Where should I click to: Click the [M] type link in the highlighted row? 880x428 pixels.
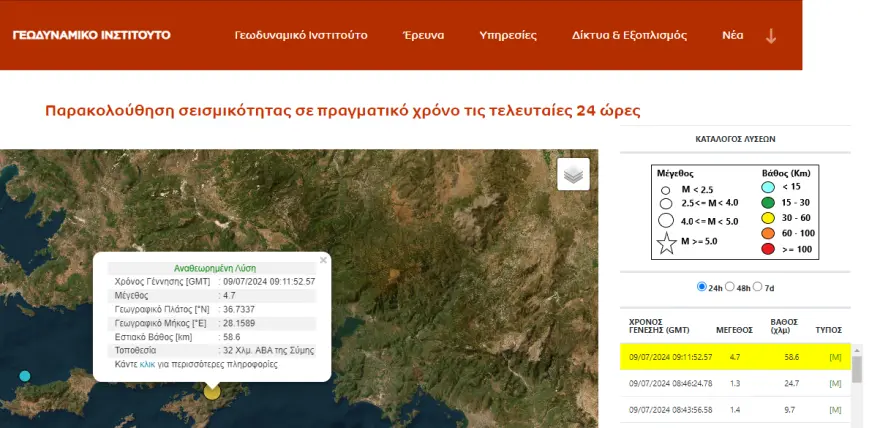[834, 357]
